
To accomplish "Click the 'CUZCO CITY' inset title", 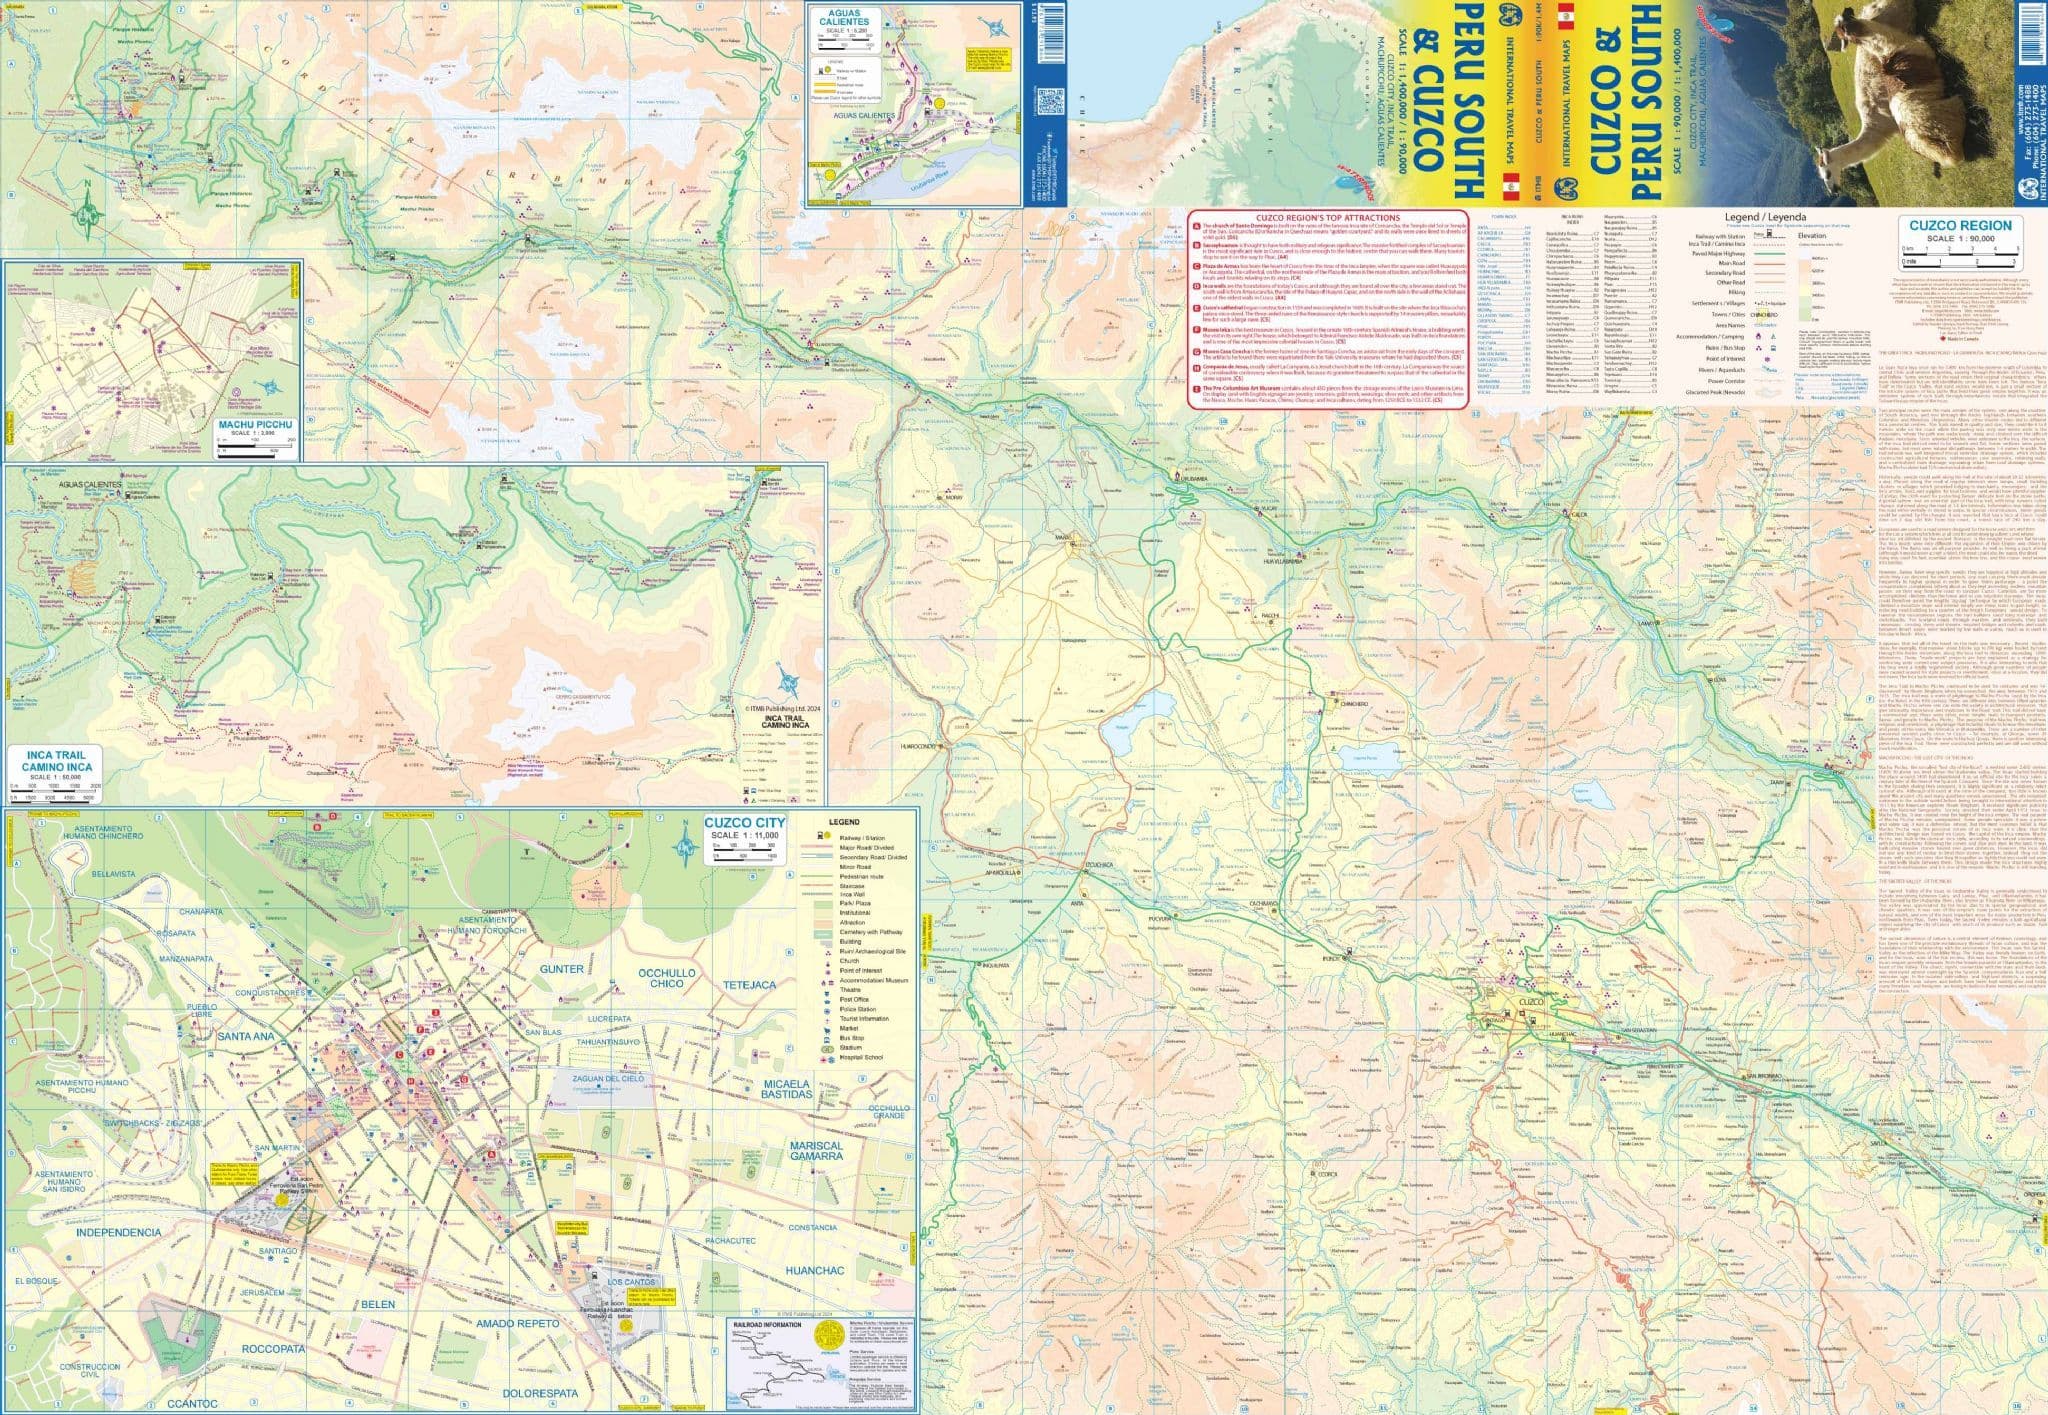I will tap(745, 822).
